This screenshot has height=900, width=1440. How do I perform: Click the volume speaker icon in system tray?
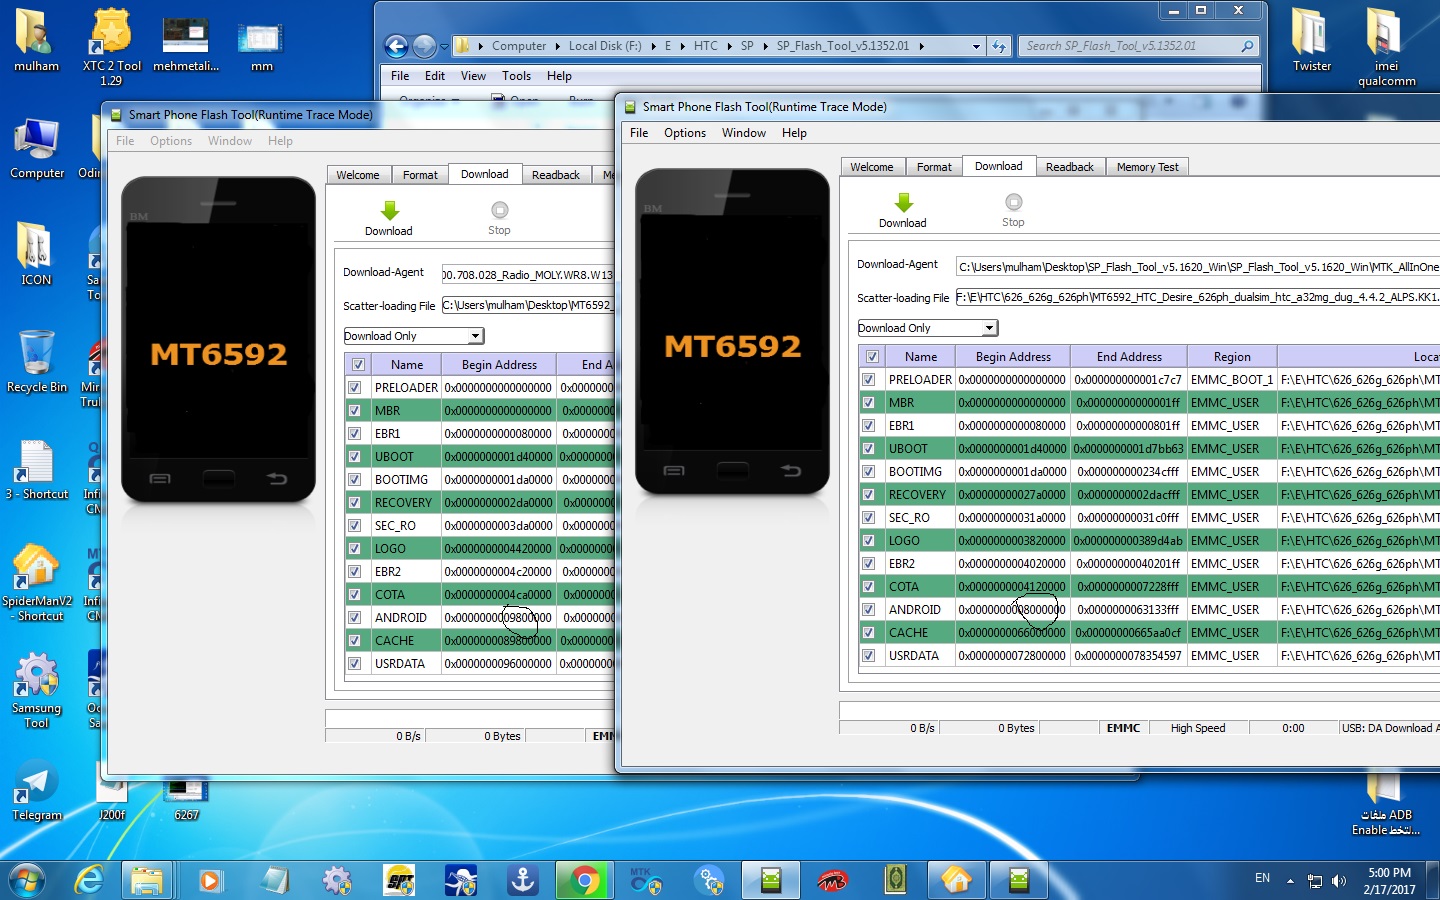click(1339, 881)
